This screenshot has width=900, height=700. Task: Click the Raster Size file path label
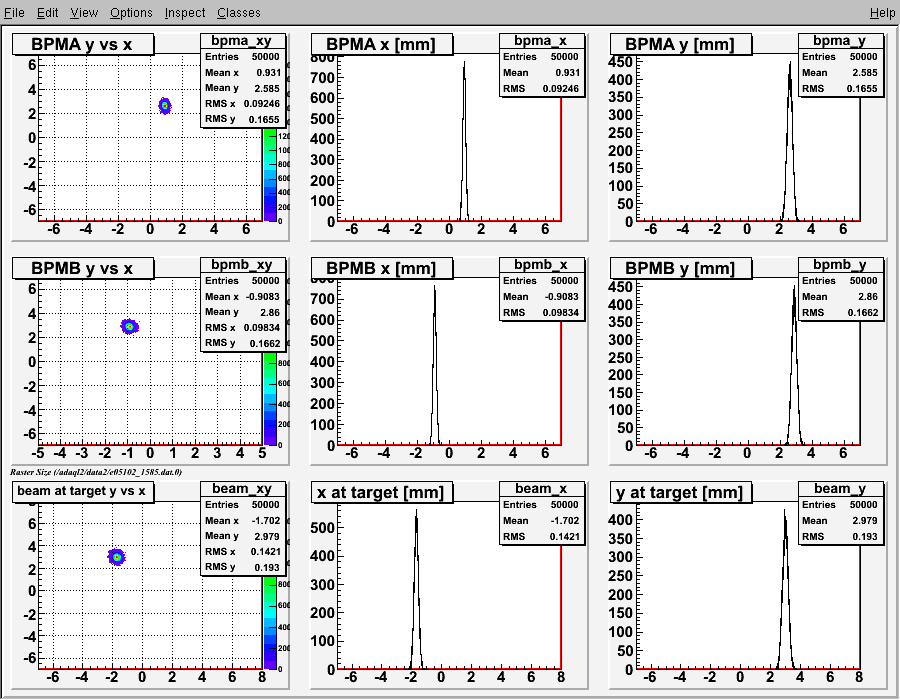point(96,472)
